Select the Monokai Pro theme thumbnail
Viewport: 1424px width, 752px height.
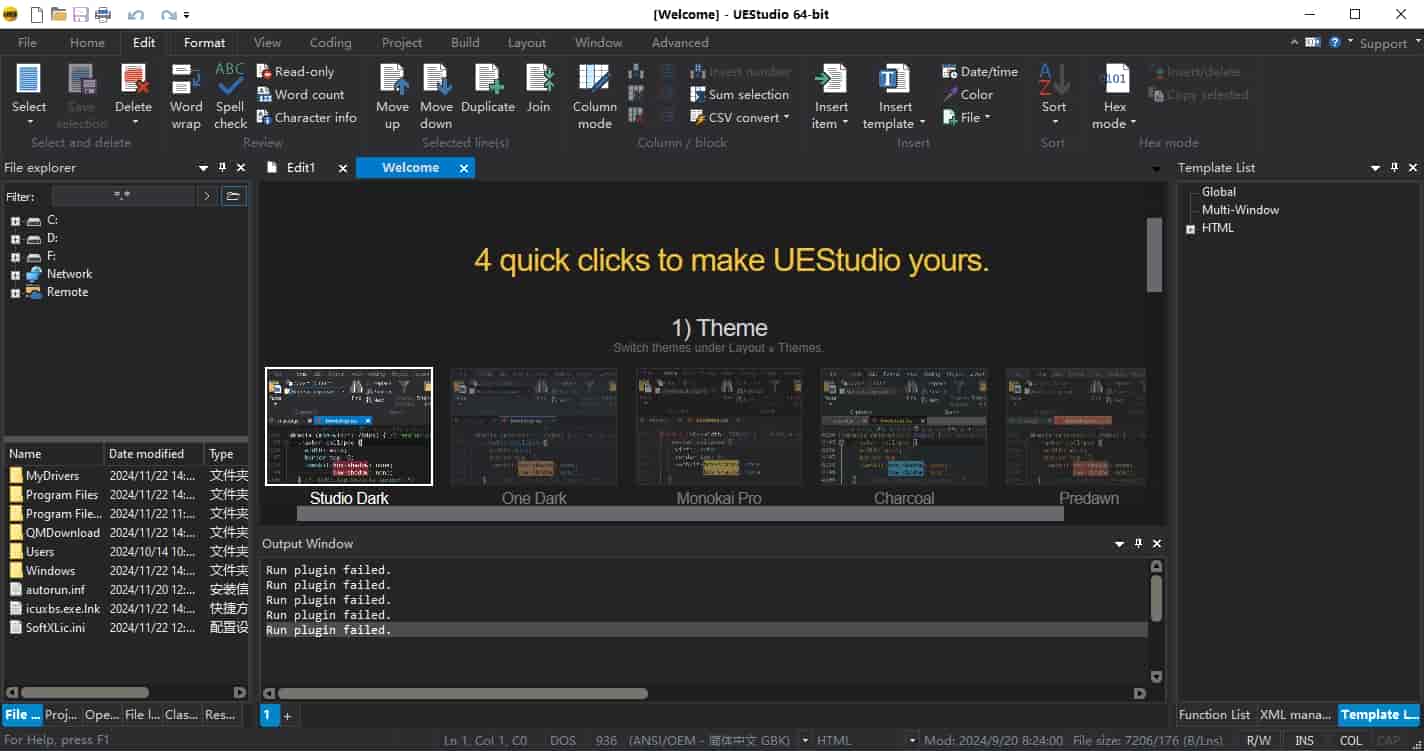point(718,426)
